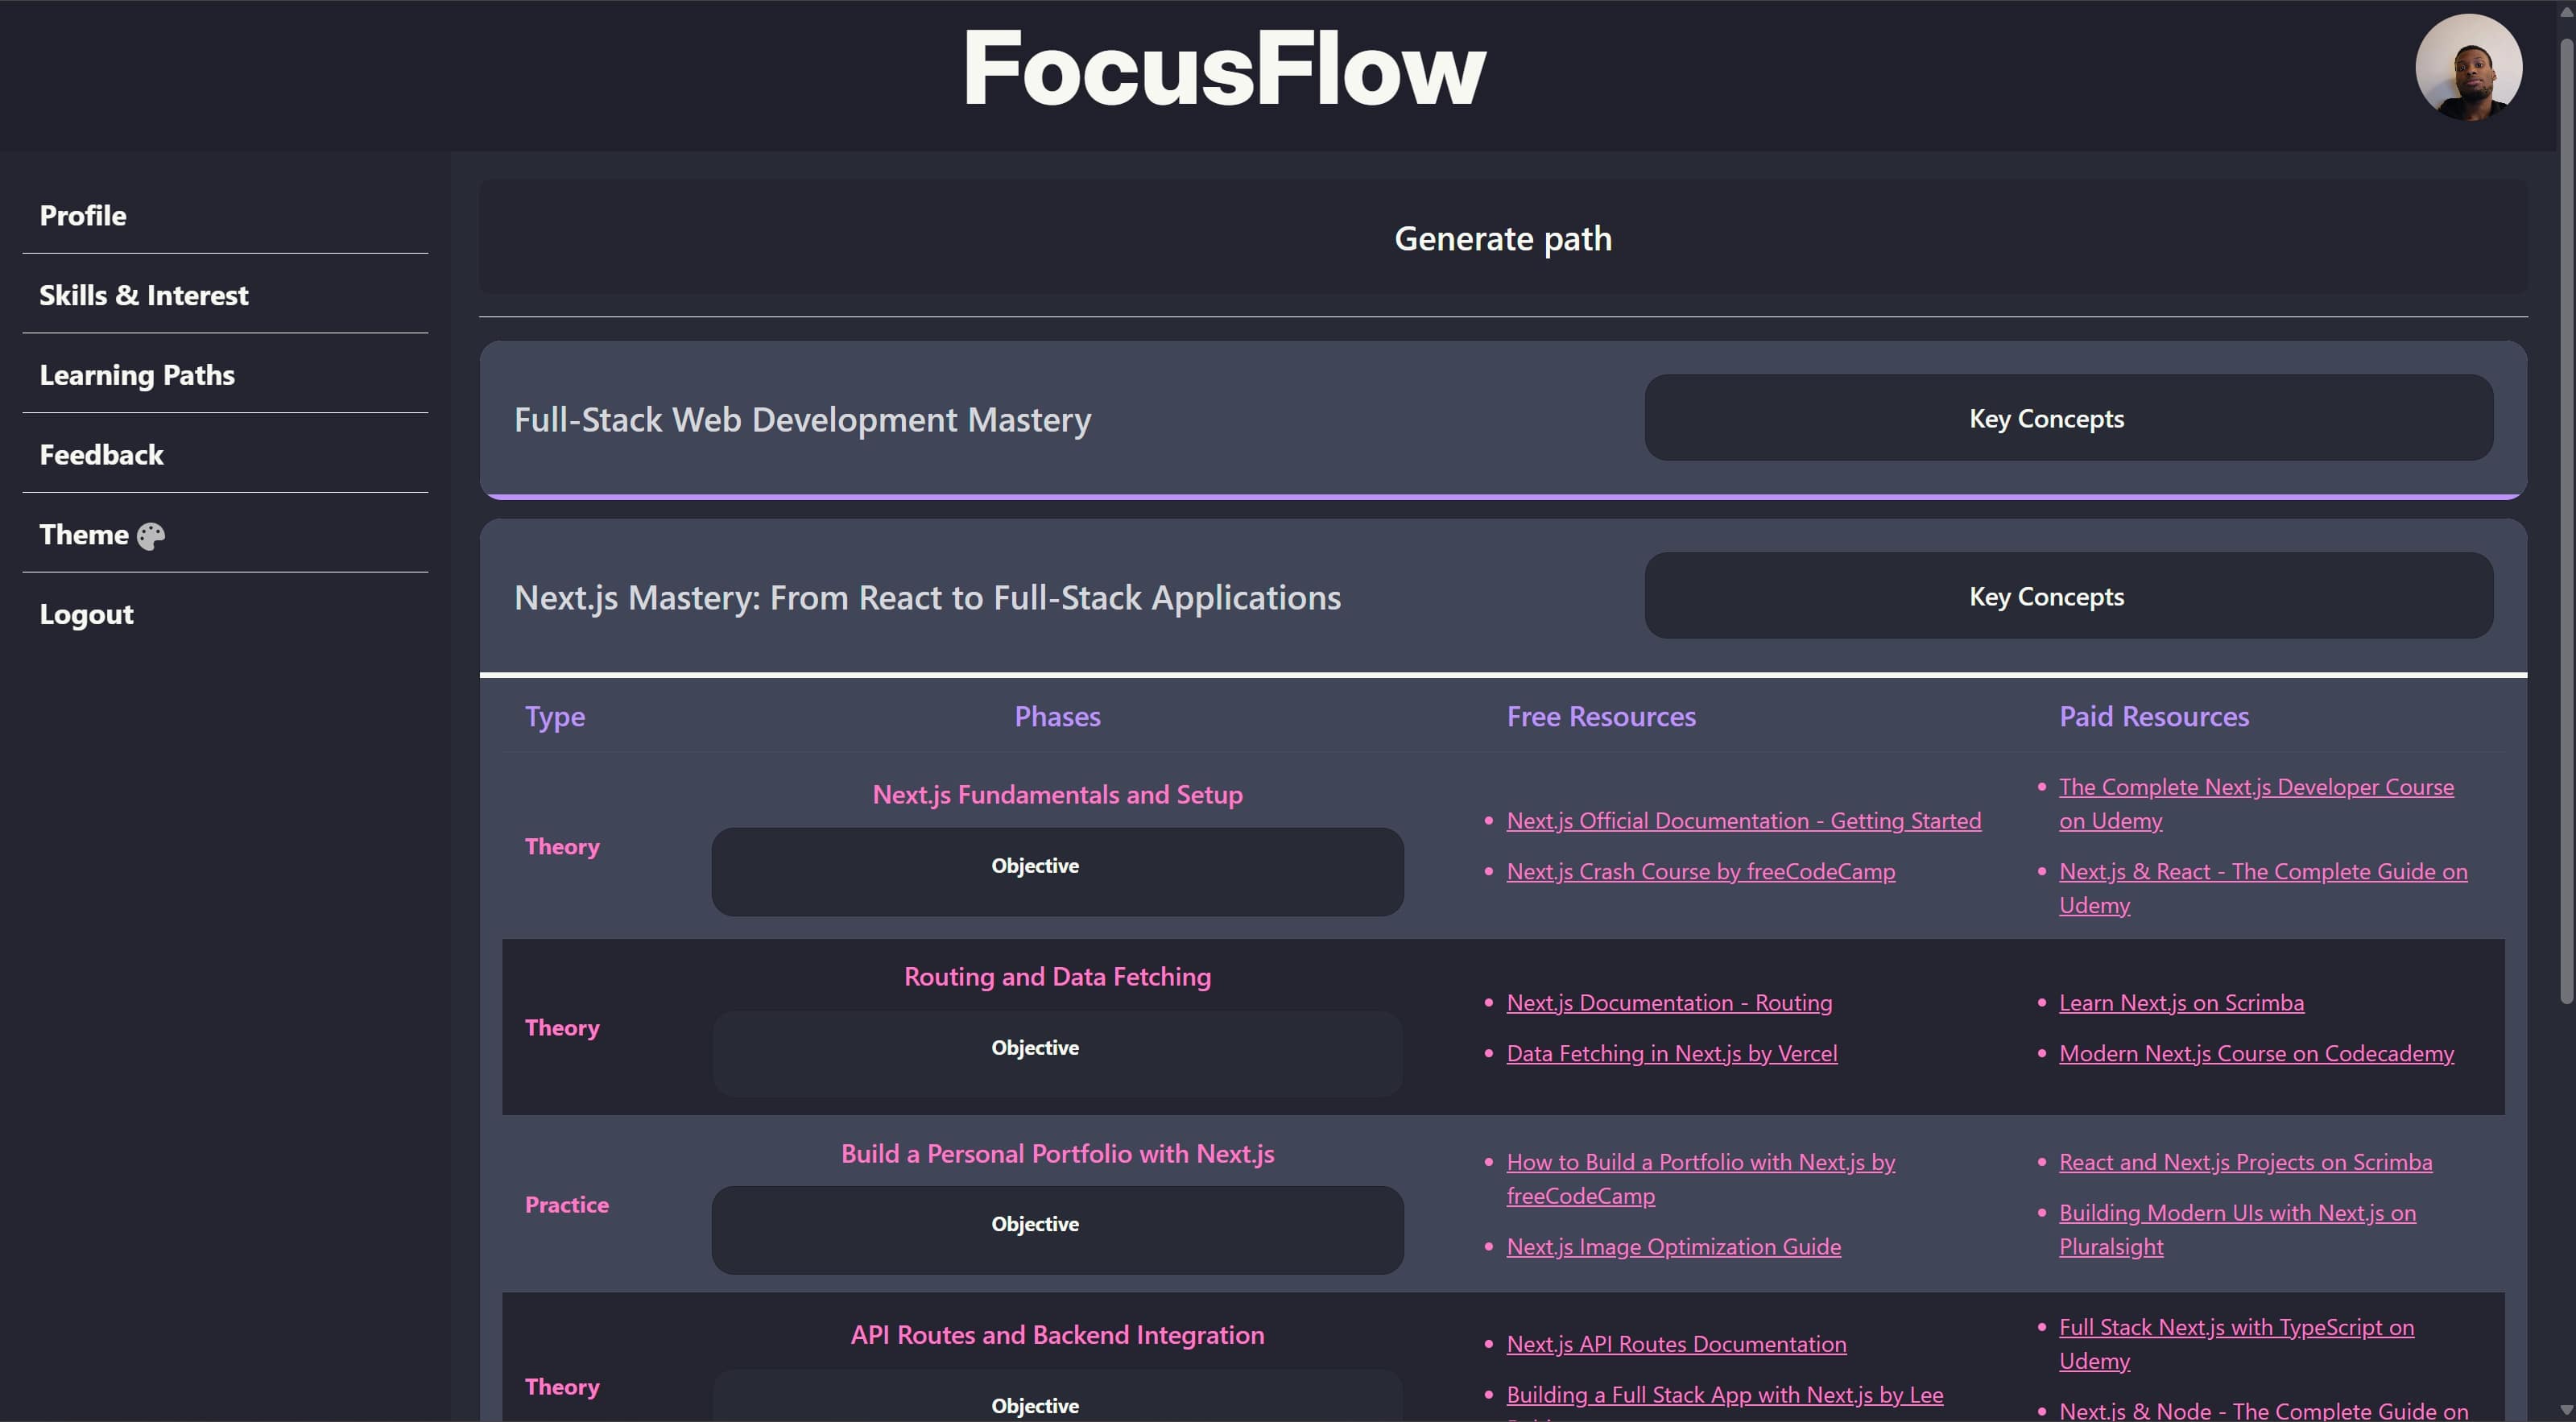Select Learning Paths in sidebar
The height and width of the screenshot is (1422, 2576).
[137, 375]
